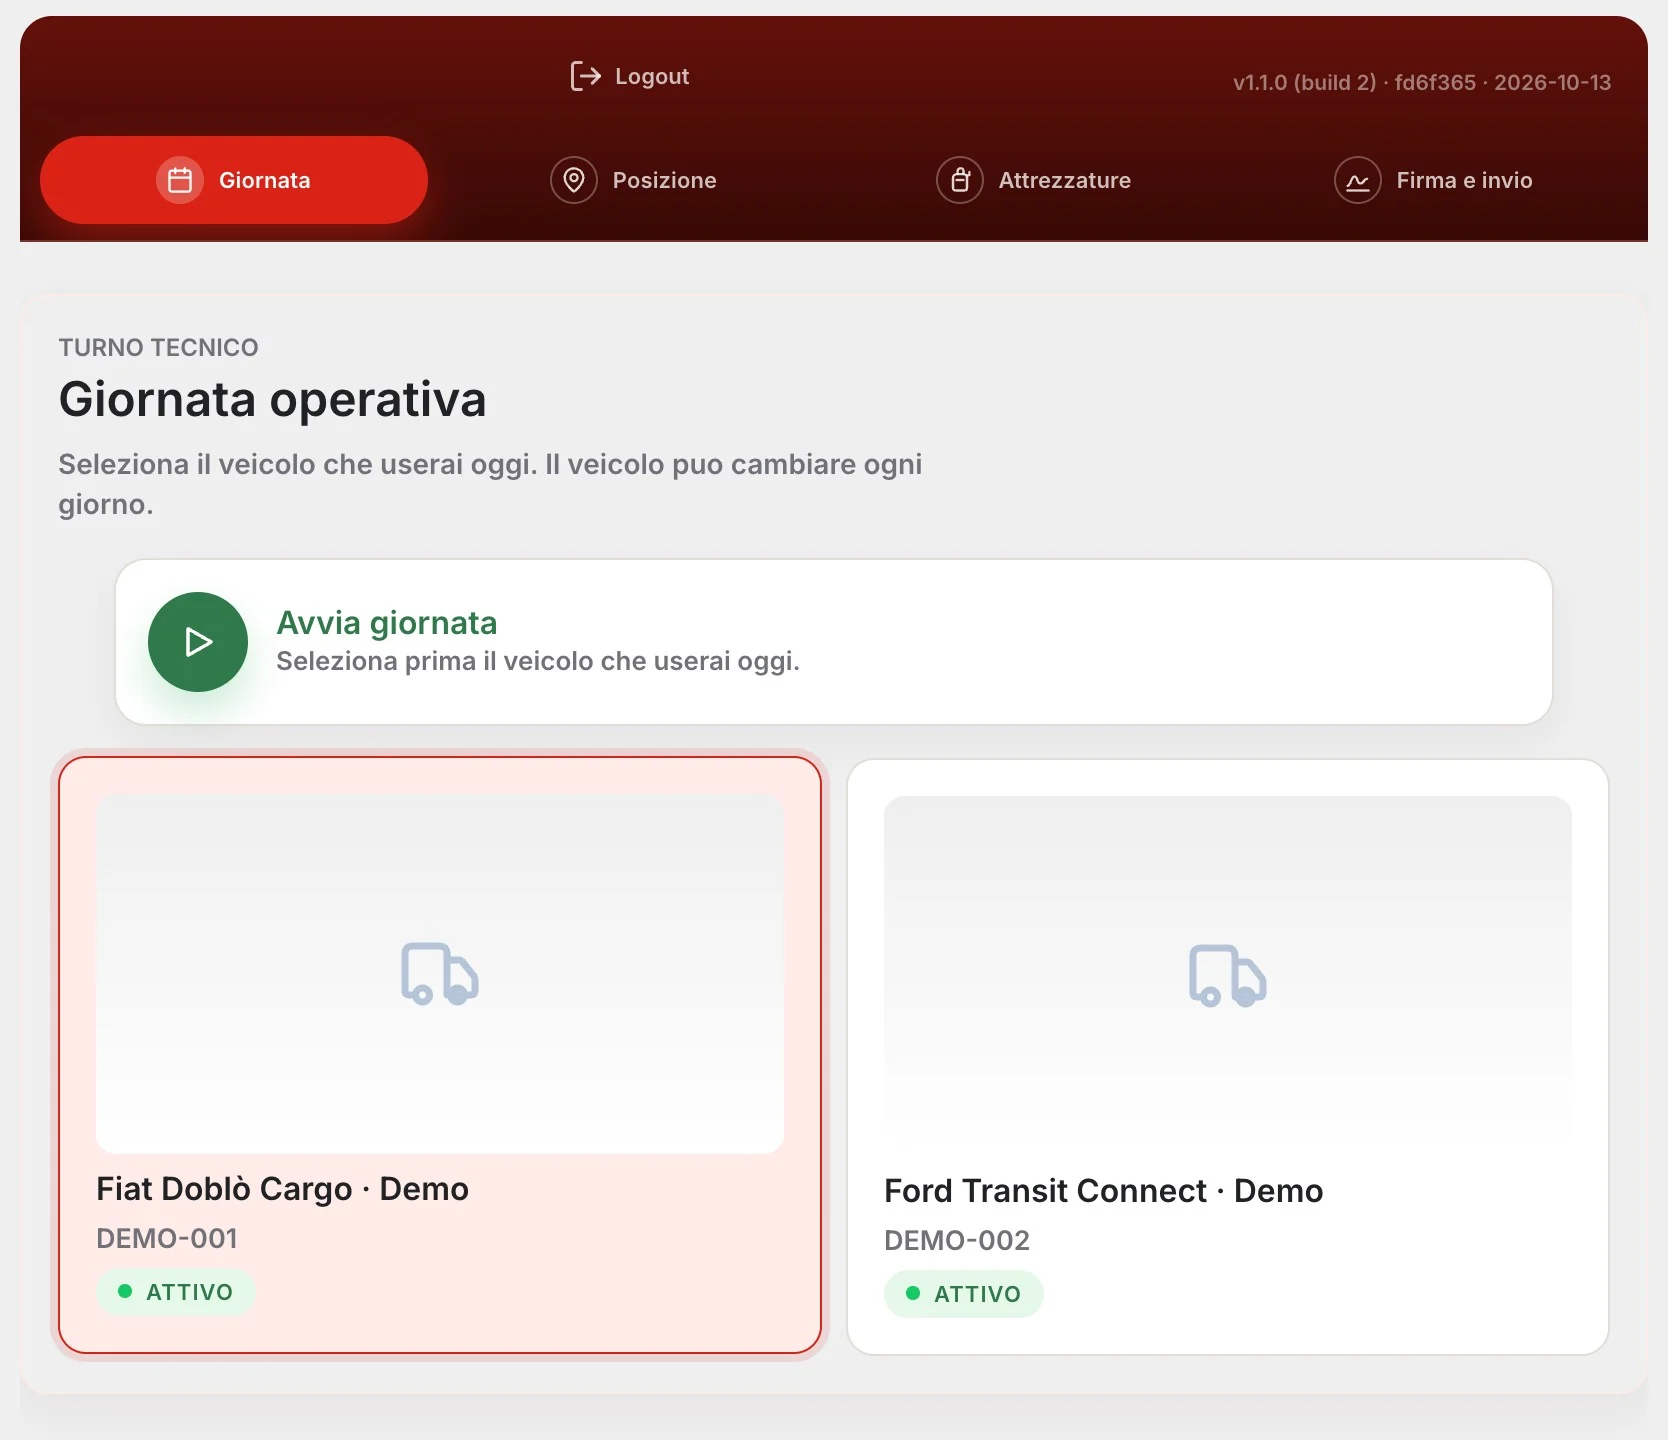The width and height of the screenshot is (1668, 1440).
Task: Click the Logout text link
Action: pos(652,76)
